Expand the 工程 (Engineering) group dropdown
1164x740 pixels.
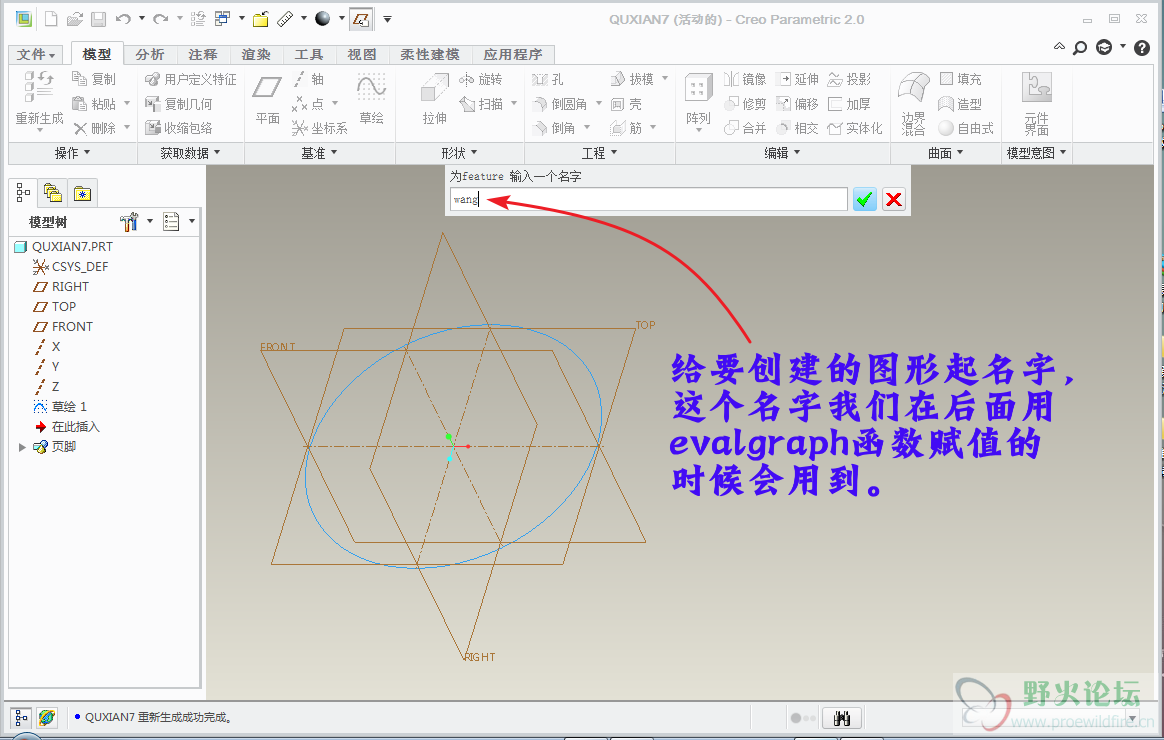tap(599, 153)
